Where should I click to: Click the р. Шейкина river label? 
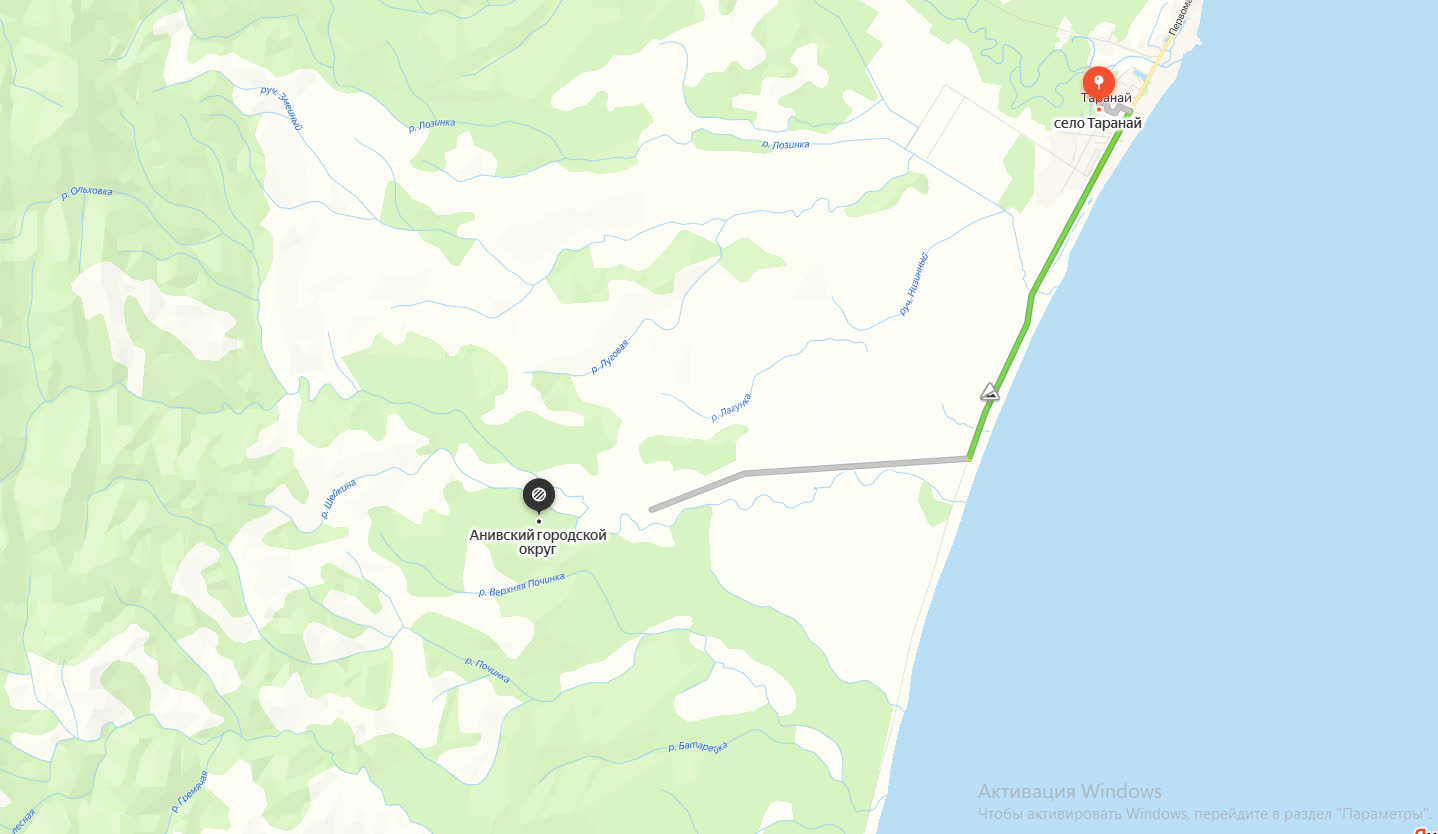[339, 498]
